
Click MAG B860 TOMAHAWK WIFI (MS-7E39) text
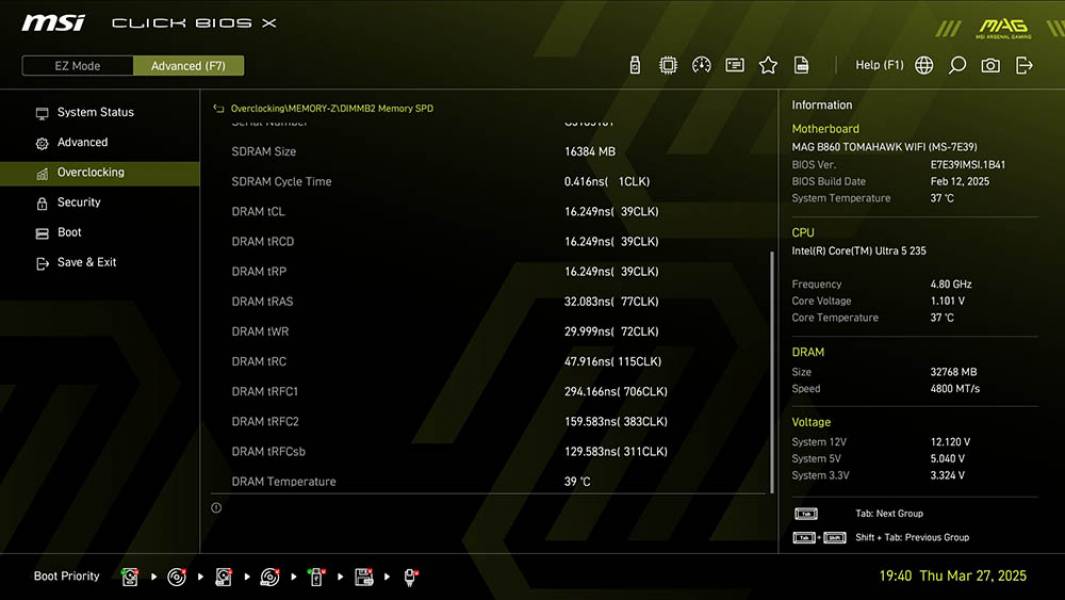[x=884, y=147]
